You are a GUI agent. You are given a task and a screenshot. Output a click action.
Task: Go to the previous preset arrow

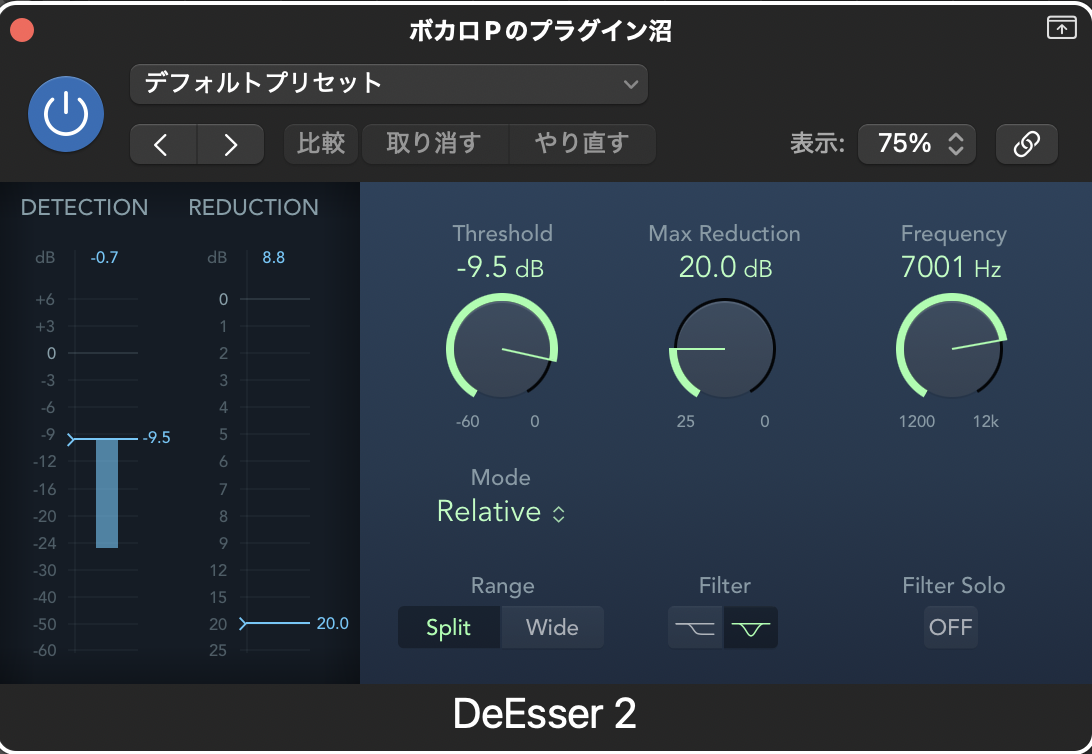point(164,144)
